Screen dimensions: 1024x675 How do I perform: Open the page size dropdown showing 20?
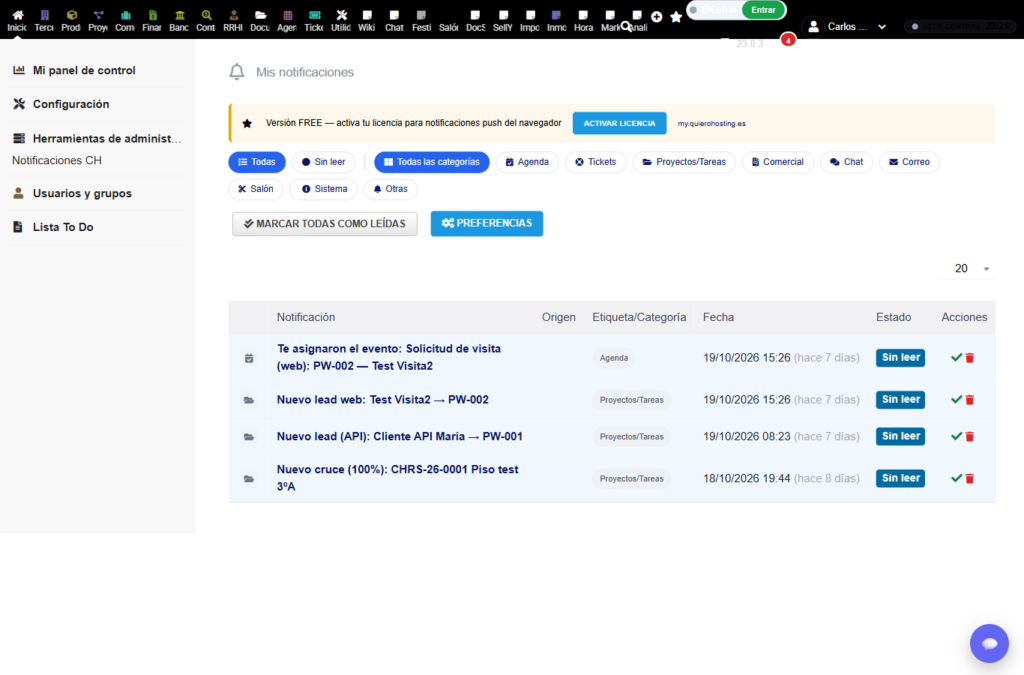pos(967,268)
